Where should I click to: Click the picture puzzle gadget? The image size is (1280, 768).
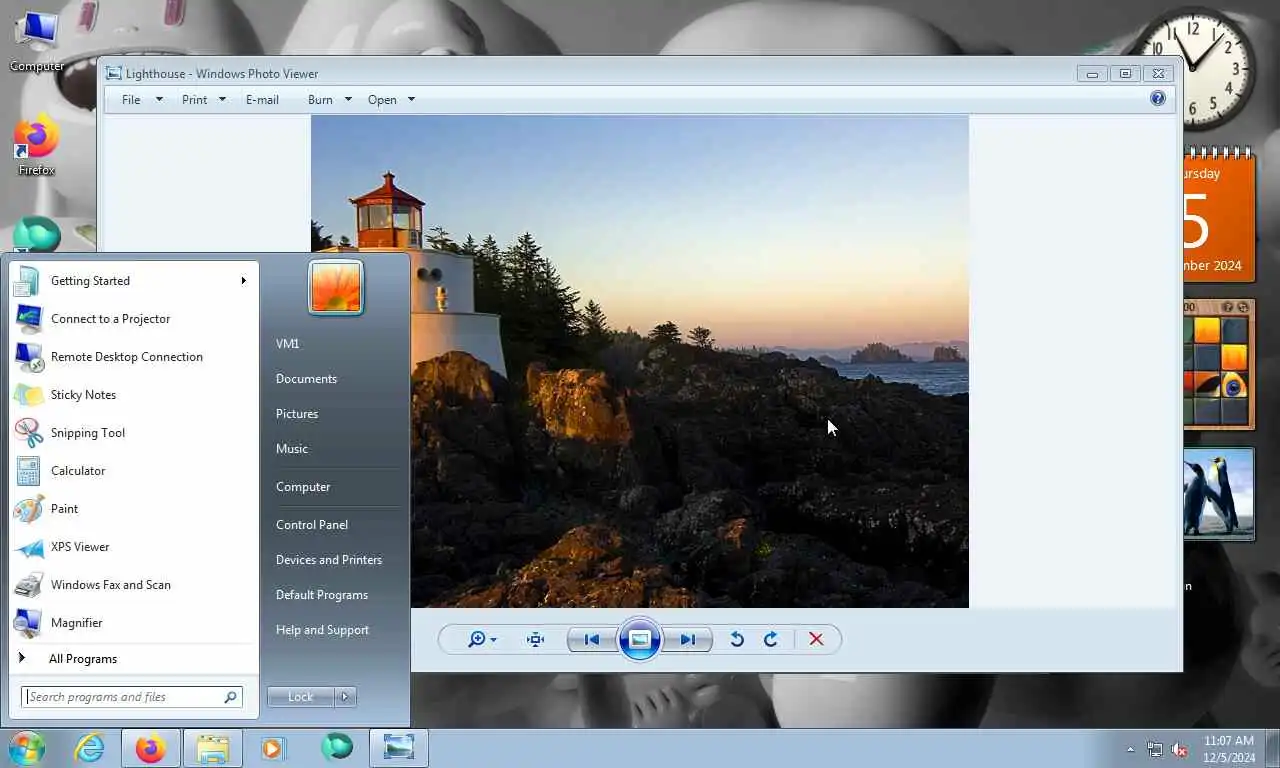point(1219,364)
